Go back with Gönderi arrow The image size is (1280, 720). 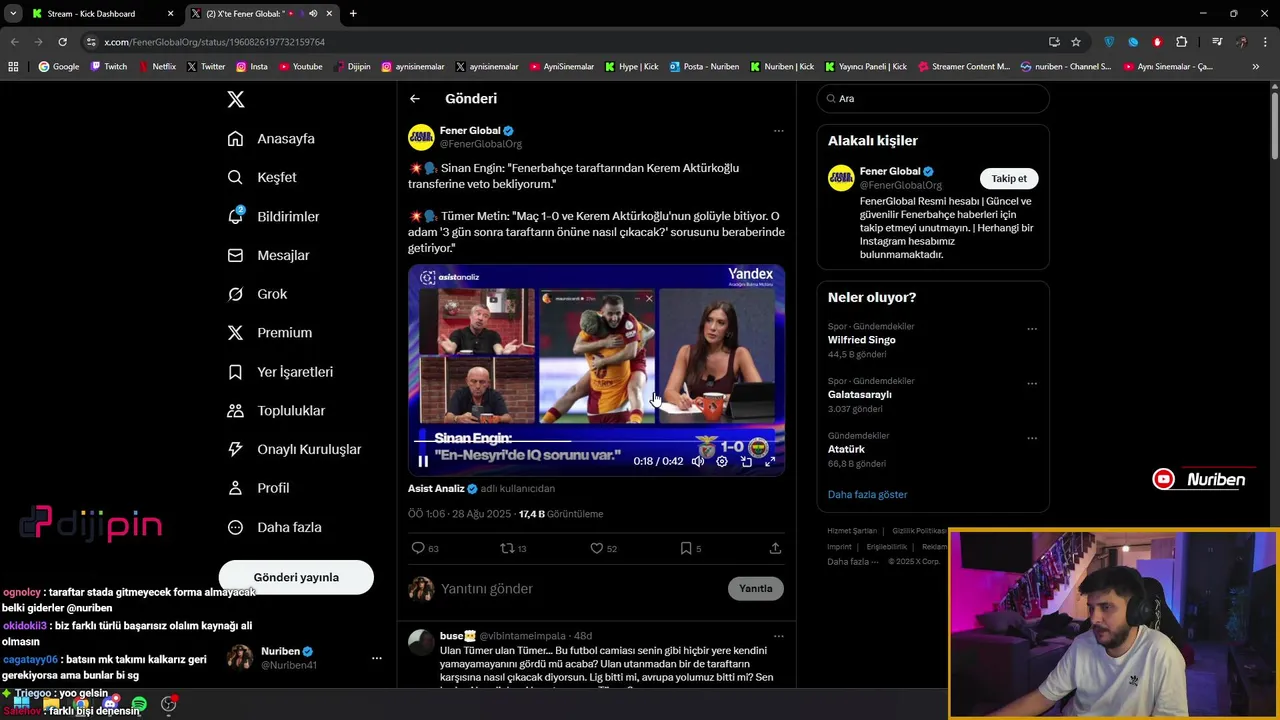415,99
